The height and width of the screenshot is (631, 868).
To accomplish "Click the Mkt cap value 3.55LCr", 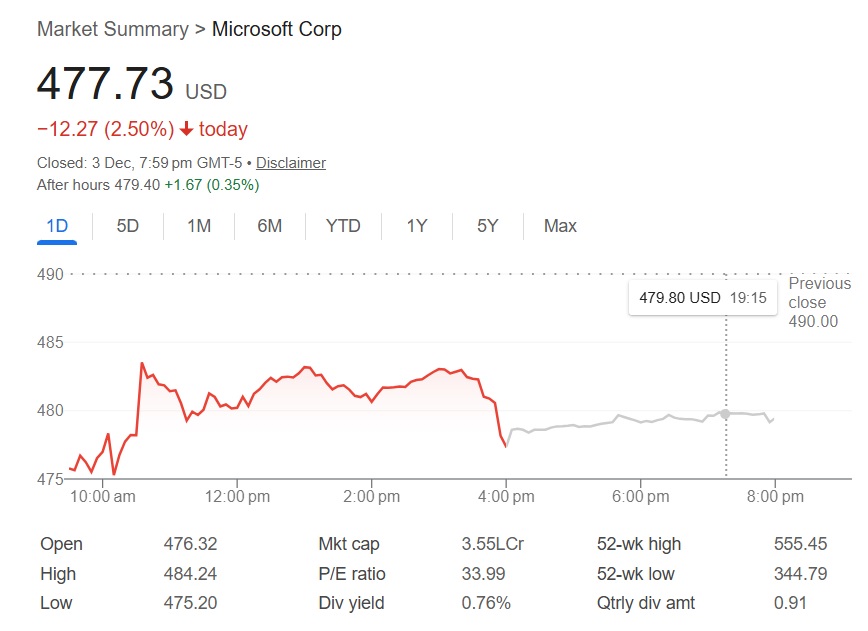I will [x=493, y=545].
